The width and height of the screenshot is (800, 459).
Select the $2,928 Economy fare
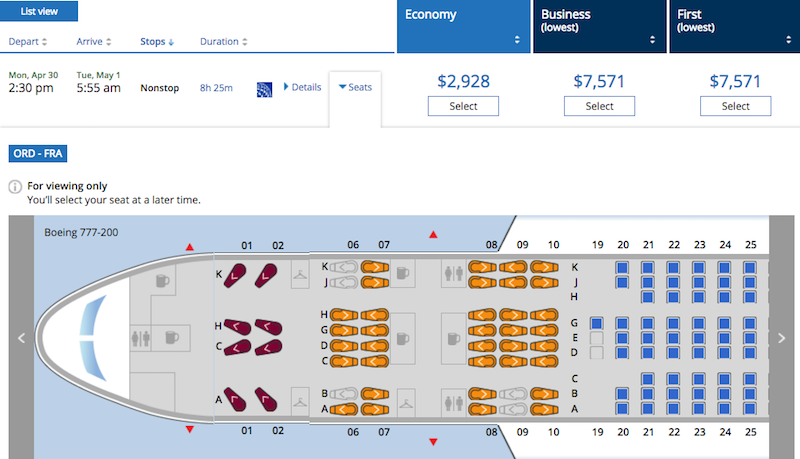(x=463, y=106)
